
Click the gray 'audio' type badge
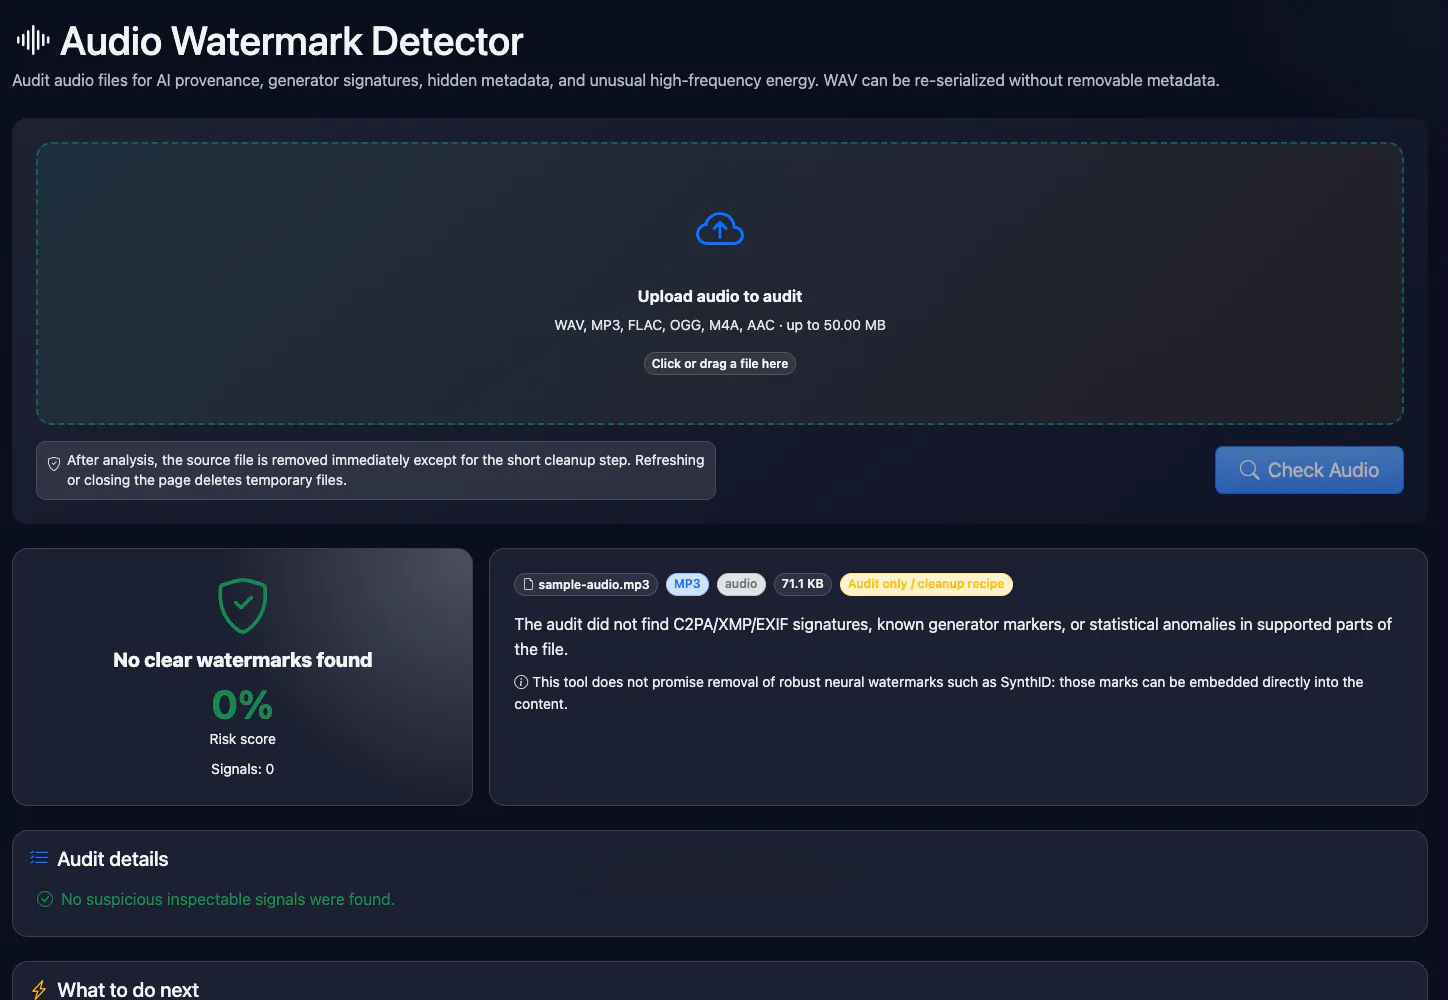[741, 584]
